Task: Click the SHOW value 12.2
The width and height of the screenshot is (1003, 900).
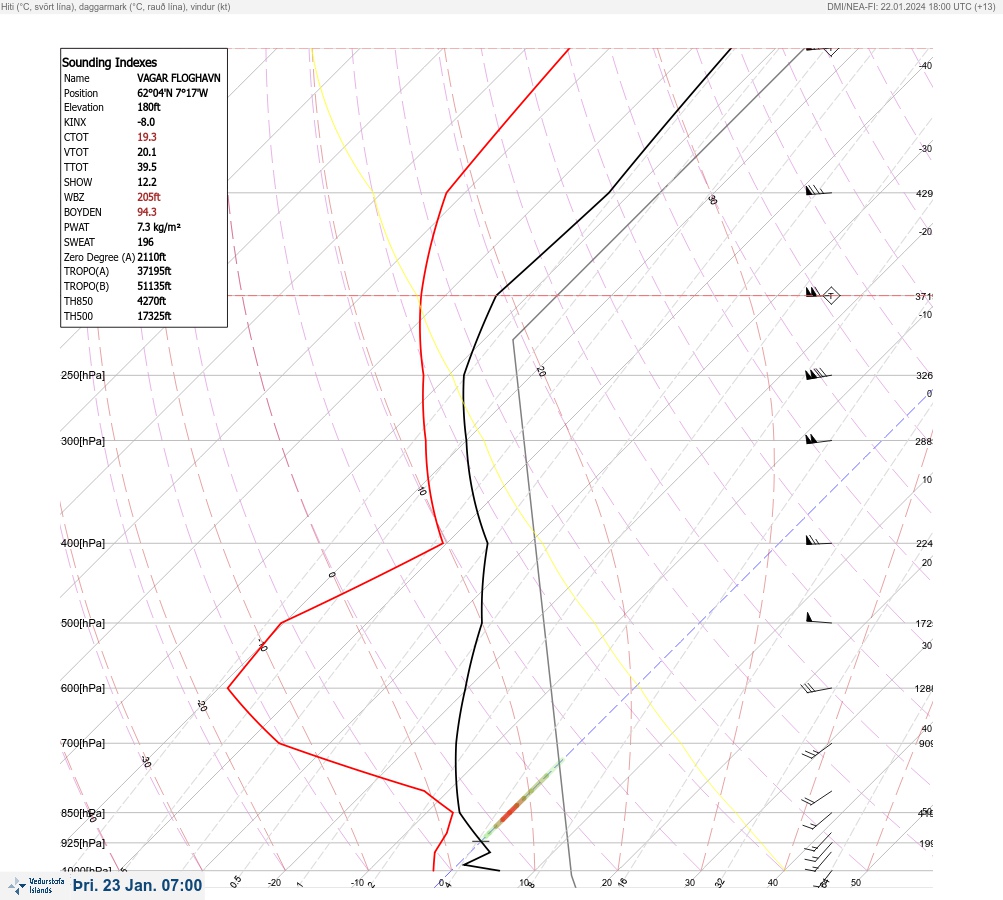Action: pyautogui.click(x=146, y=182)
